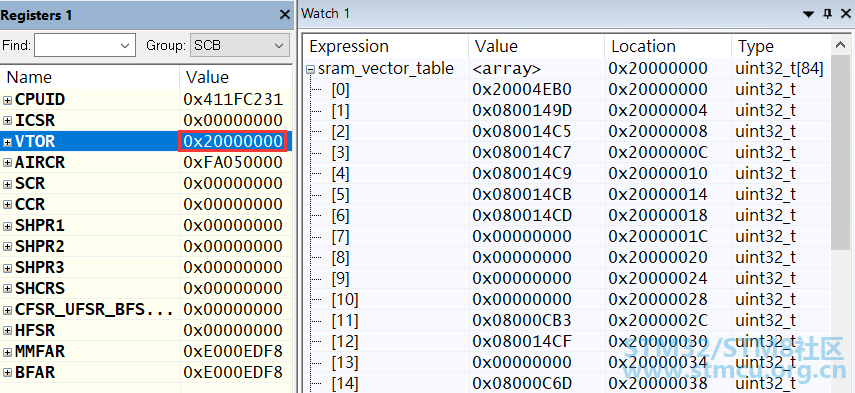Expand the BFAR register
Screen dimensions: 855x393
[x=8, y=373]
